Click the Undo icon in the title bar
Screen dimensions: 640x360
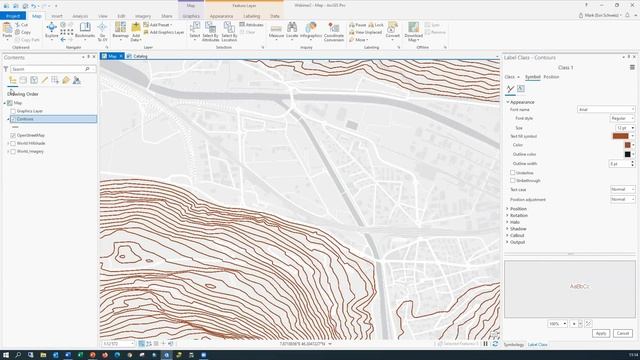point(34,6)
